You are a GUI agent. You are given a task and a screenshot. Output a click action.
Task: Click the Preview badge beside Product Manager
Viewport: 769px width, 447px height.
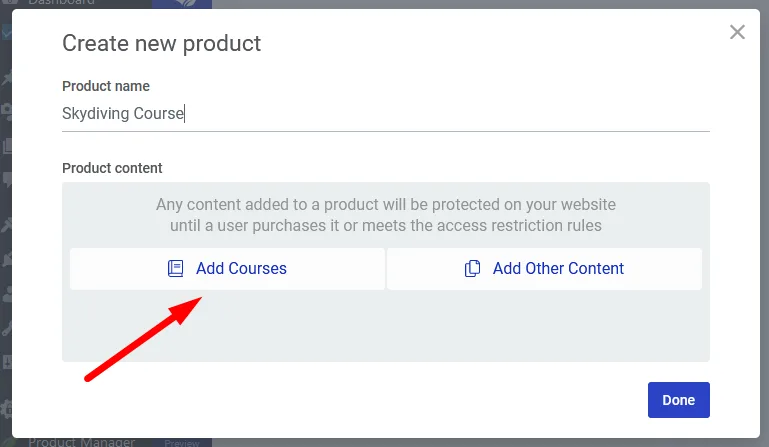[x=181, y=442]
